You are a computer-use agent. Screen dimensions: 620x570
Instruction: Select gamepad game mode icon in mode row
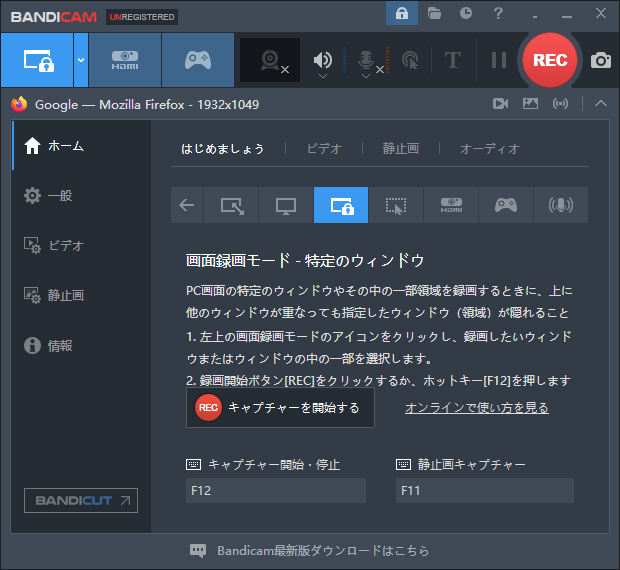pos(506,205)
